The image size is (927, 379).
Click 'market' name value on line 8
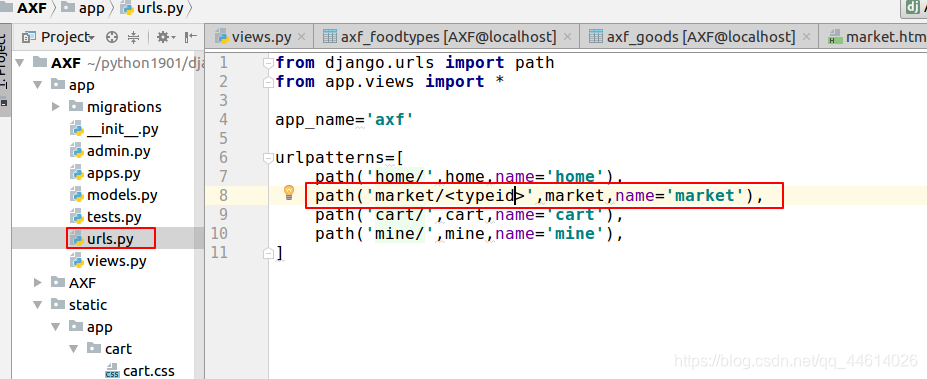[x=705, y=195]
